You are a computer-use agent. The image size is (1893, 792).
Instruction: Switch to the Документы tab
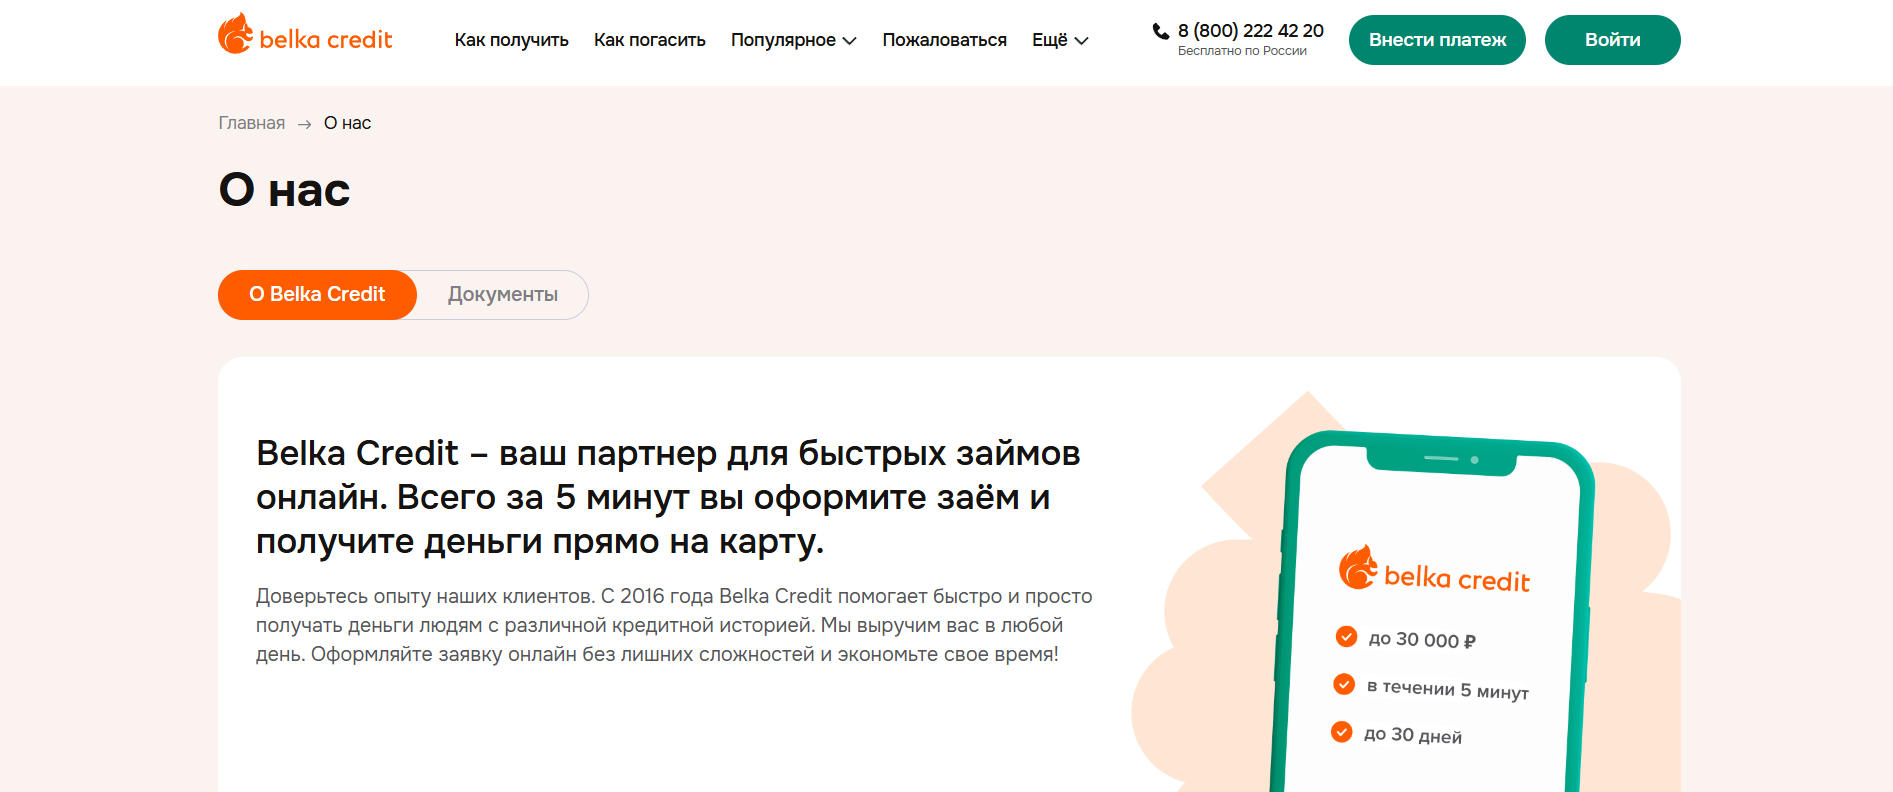tap(503, 295)
